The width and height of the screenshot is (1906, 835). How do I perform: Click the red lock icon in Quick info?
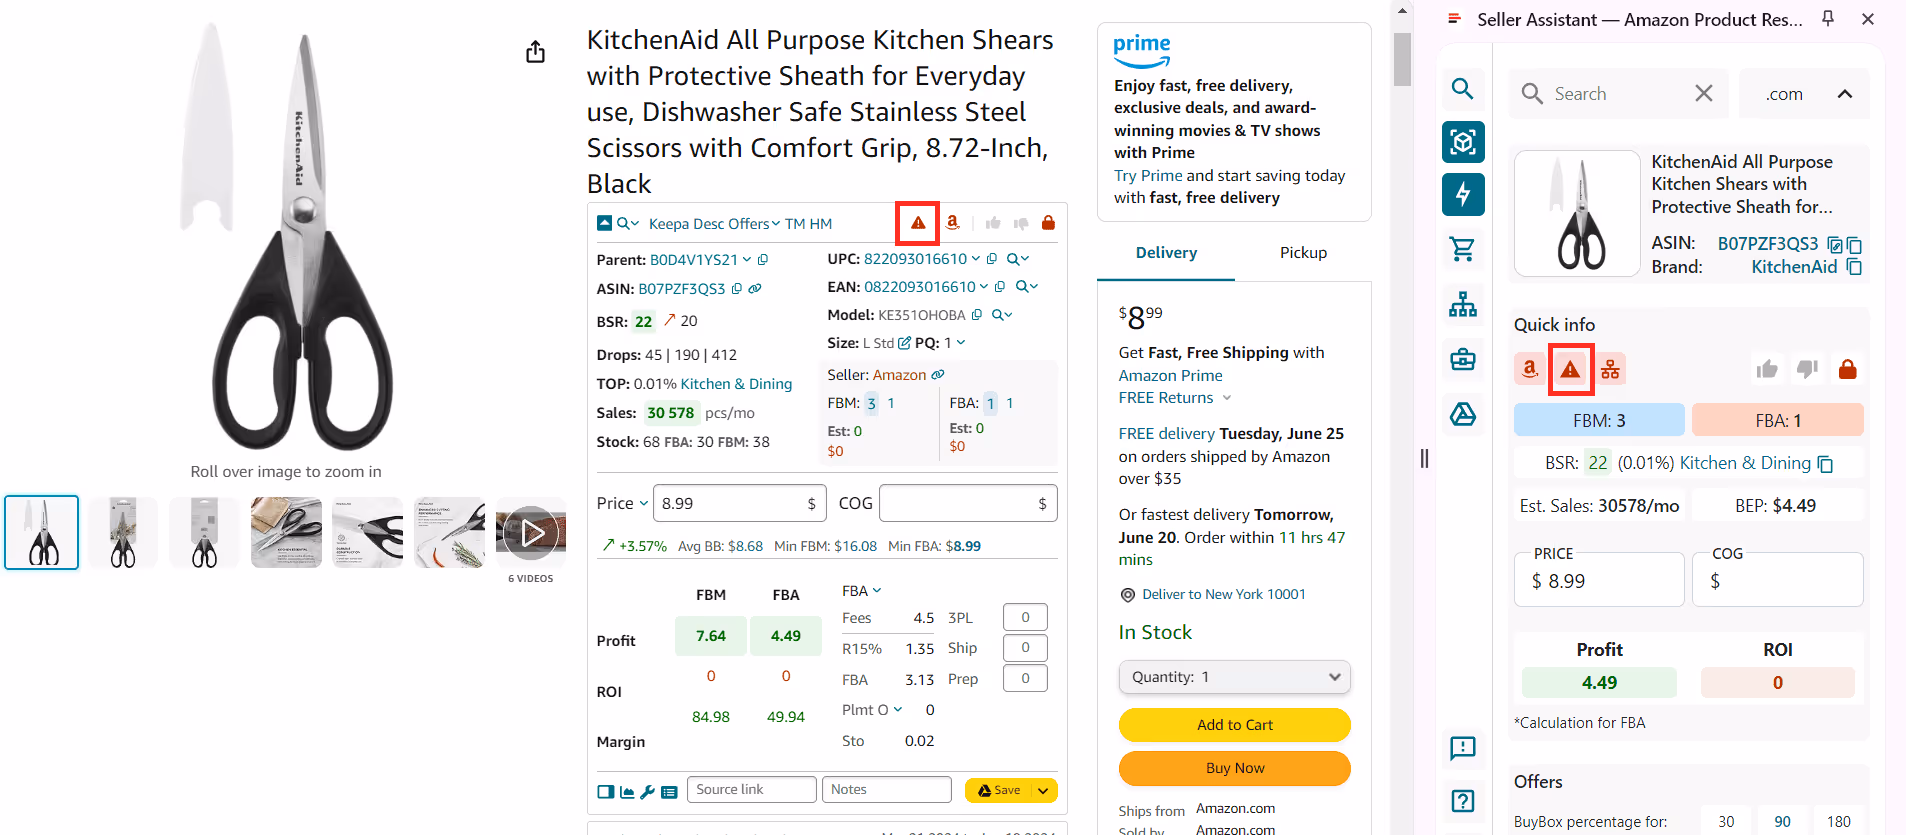(1847, 370)
